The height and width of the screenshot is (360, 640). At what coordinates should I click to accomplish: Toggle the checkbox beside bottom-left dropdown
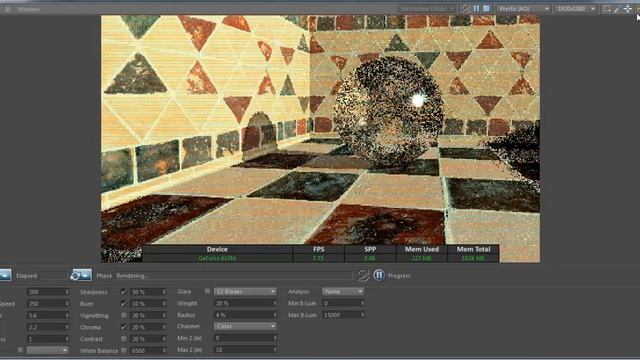click(20, 350)
